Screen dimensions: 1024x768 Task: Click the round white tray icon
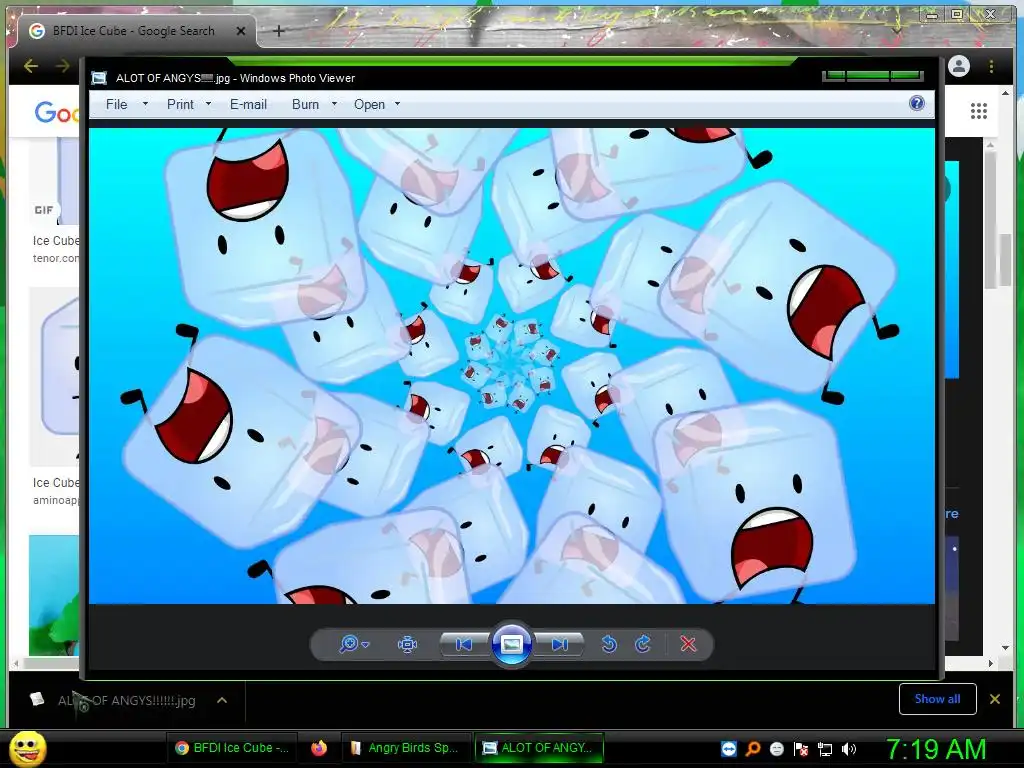point(776,749)
